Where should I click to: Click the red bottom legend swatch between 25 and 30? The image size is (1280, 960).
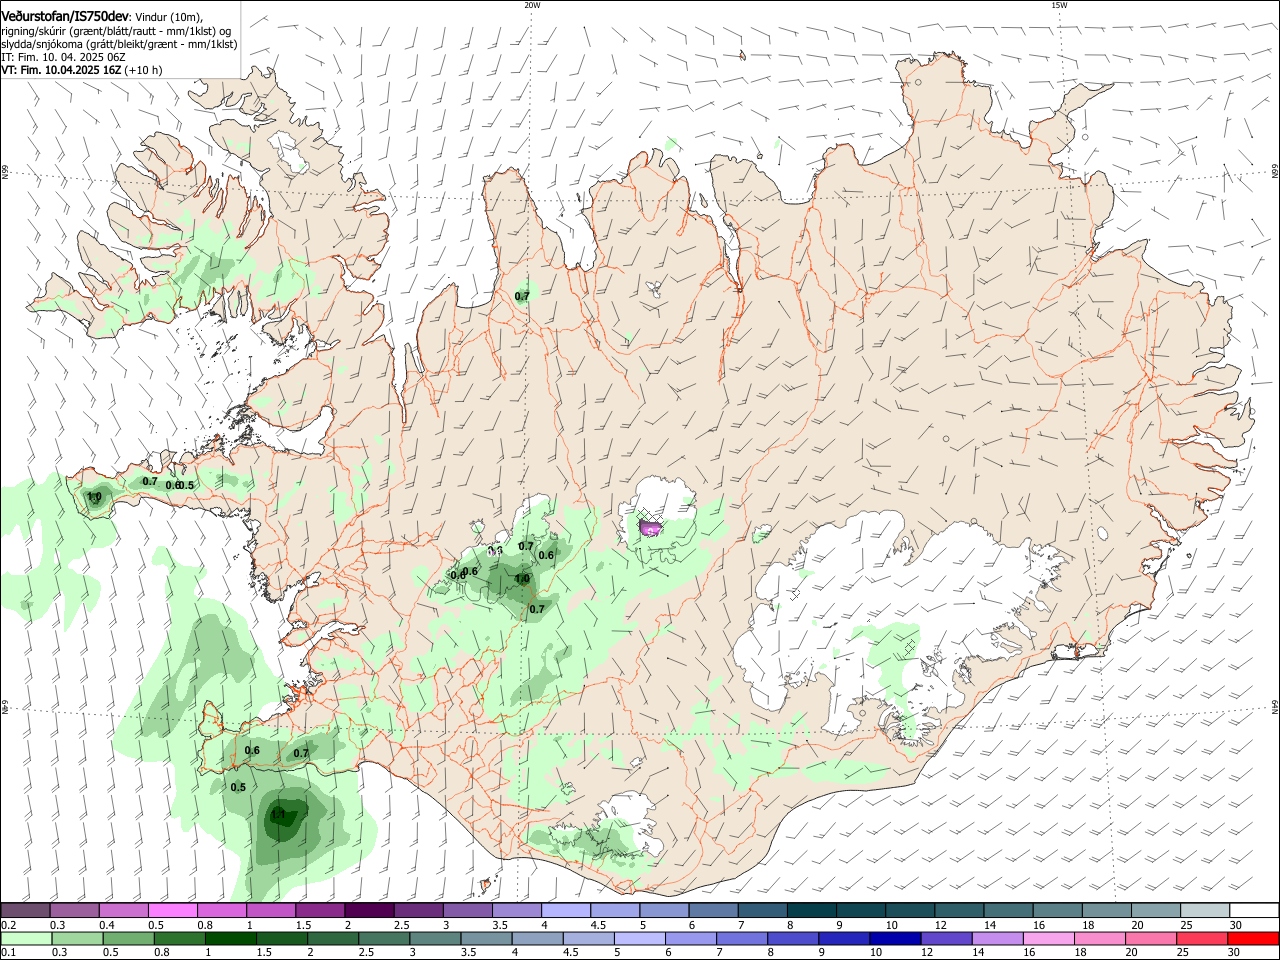click(1201, 939)
